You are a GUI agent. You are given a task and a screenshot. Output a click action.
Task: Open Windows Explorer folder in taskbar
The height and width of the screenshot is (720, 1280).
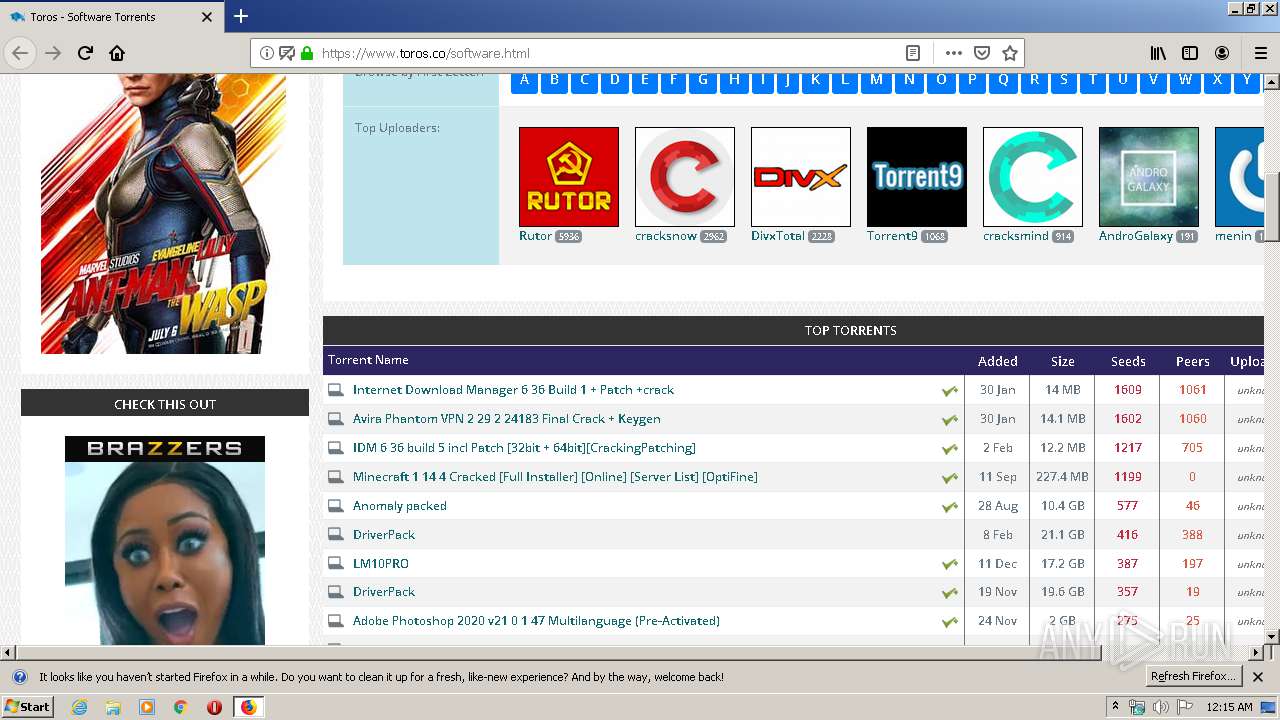coord(113,707)
